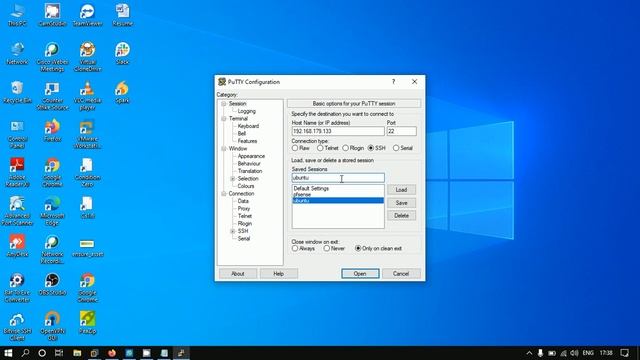Set close window on exit to Always

(295, 248)
